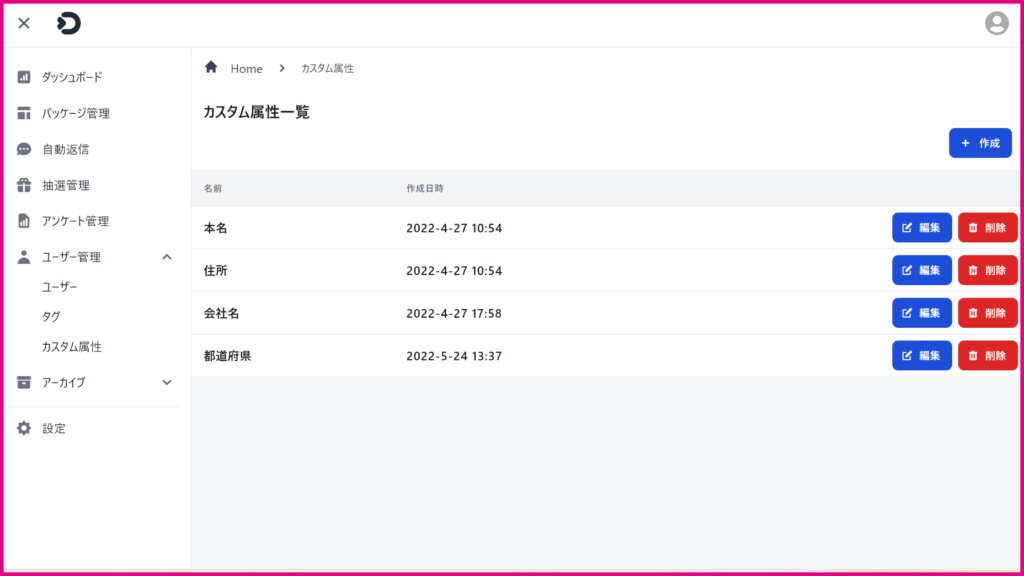1024x576 pixels.
Task: Select カスタム属性 submenu item
Action: pyautogui.click(x=72, y=347)
